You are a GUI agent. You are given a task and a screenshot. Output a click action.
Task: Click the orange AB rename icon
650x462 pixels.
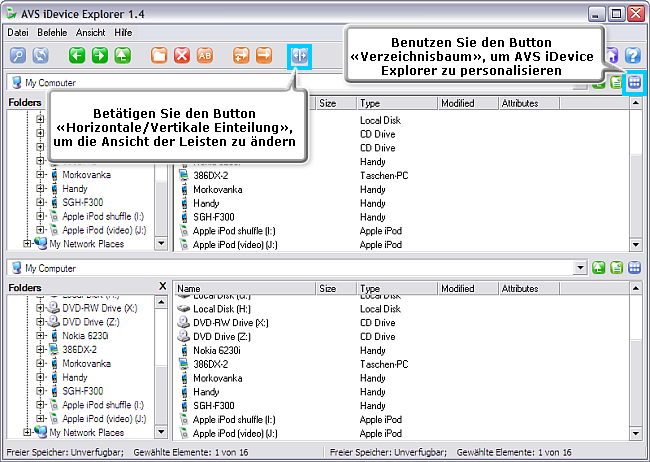(x=205, y=55)
